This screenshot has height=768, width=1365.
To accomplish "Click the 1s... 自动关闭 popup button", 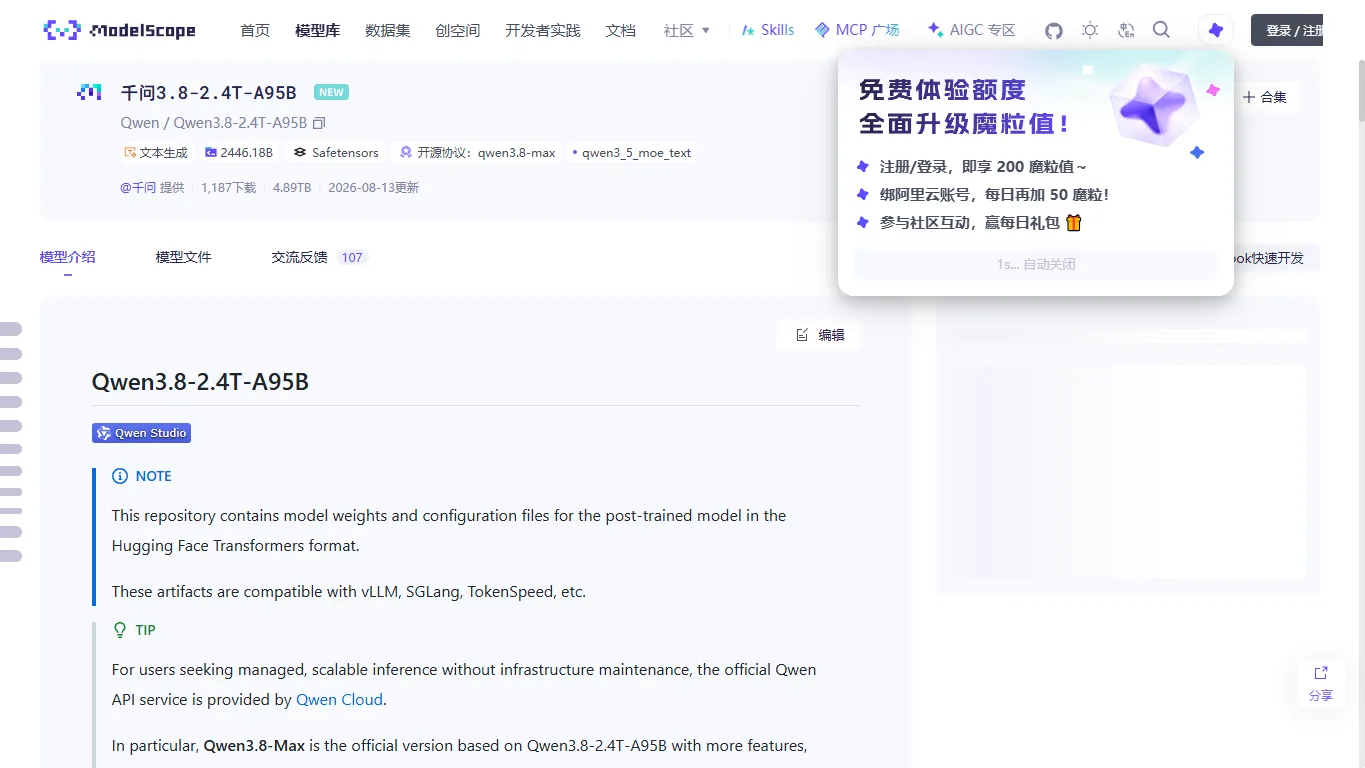I will pyautogui.click(x=1036, y=264).
